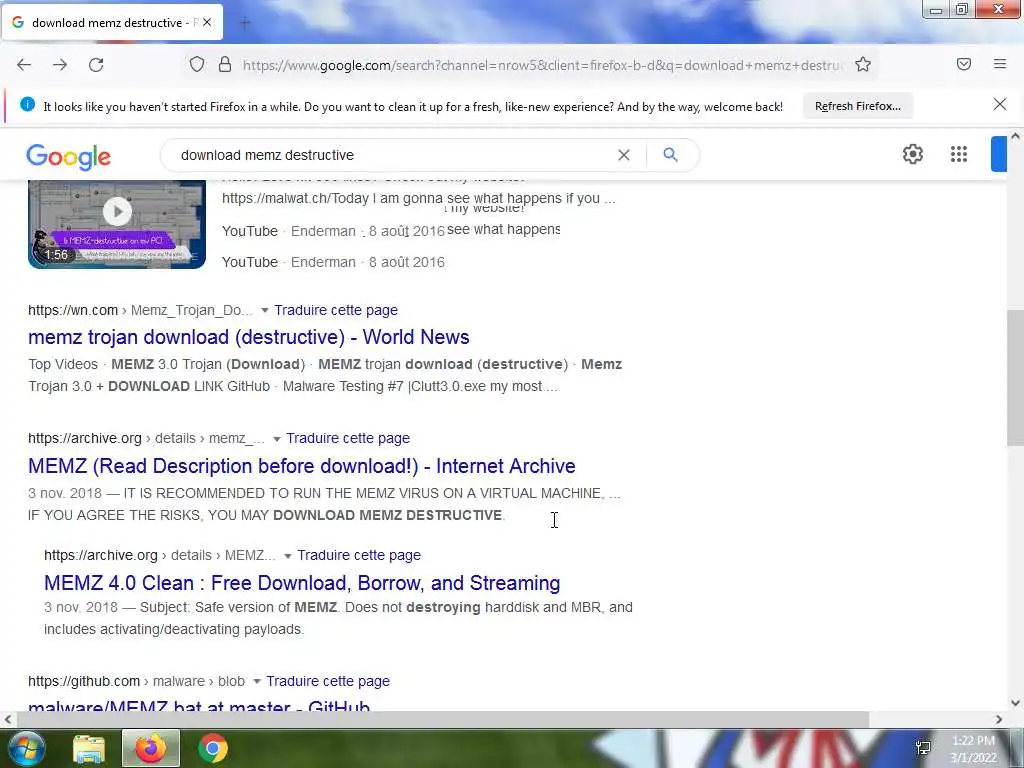Screen dimensions: 1024x768
Task: Expand the wn.com result dropdown arrow
Action: 264,310
